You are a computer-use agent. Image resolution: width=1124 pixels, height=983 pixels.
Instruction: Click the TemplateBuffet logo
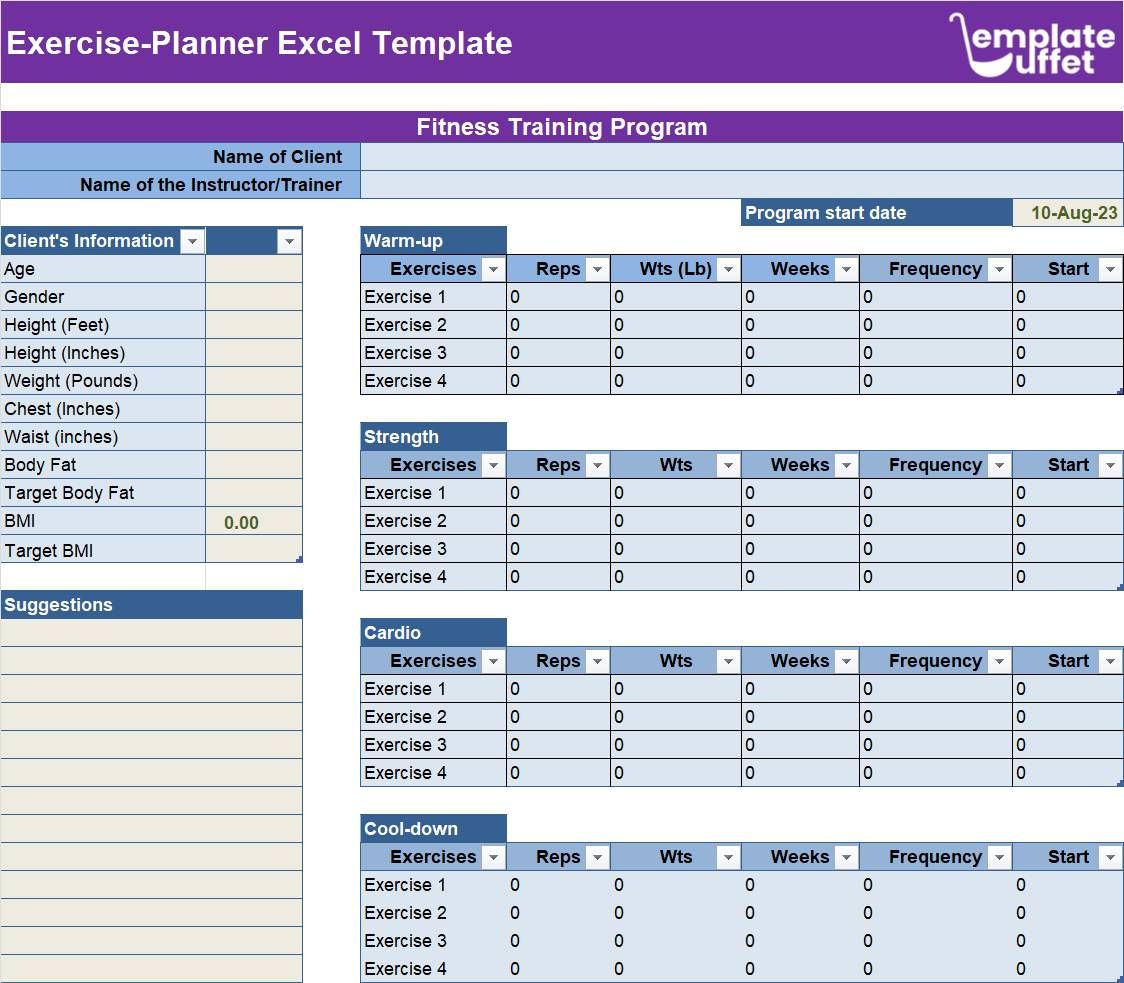1037,44
